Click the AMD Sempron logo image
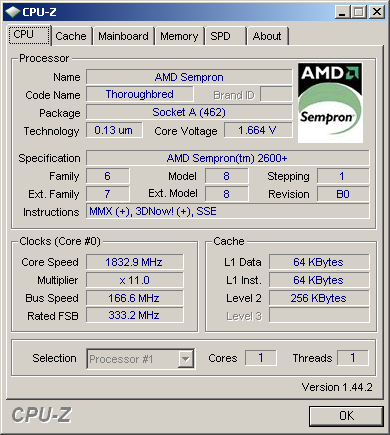Viewport: 390px width, 435px height. tap(330, 103)
